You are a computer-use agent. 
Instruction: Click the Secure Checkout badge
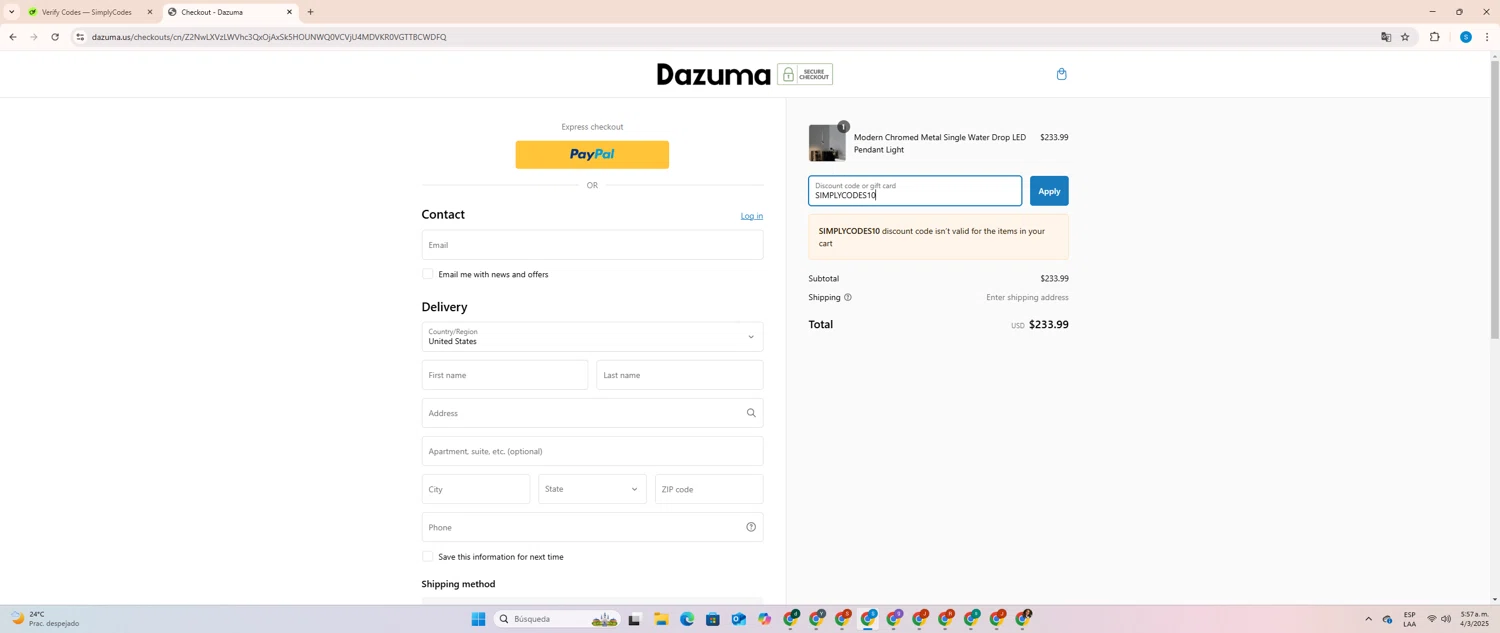[x=805, y=74]
